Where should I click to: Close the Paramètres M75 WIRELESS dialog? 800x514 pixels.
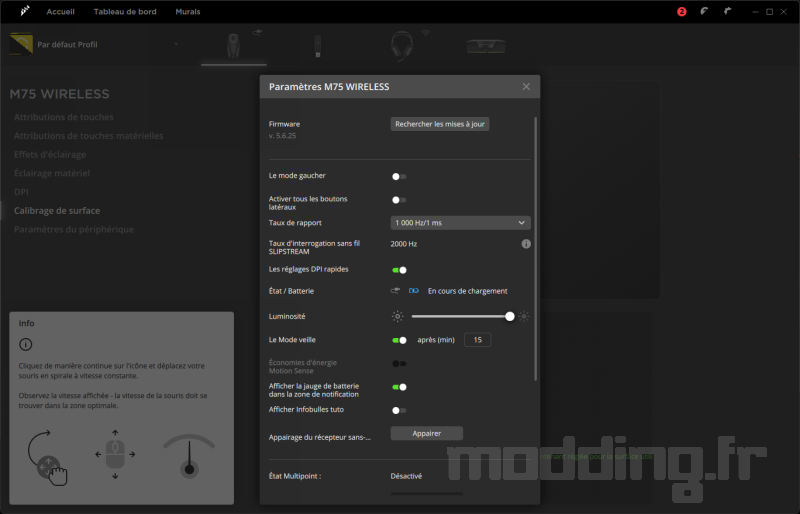tap(526, 87)
